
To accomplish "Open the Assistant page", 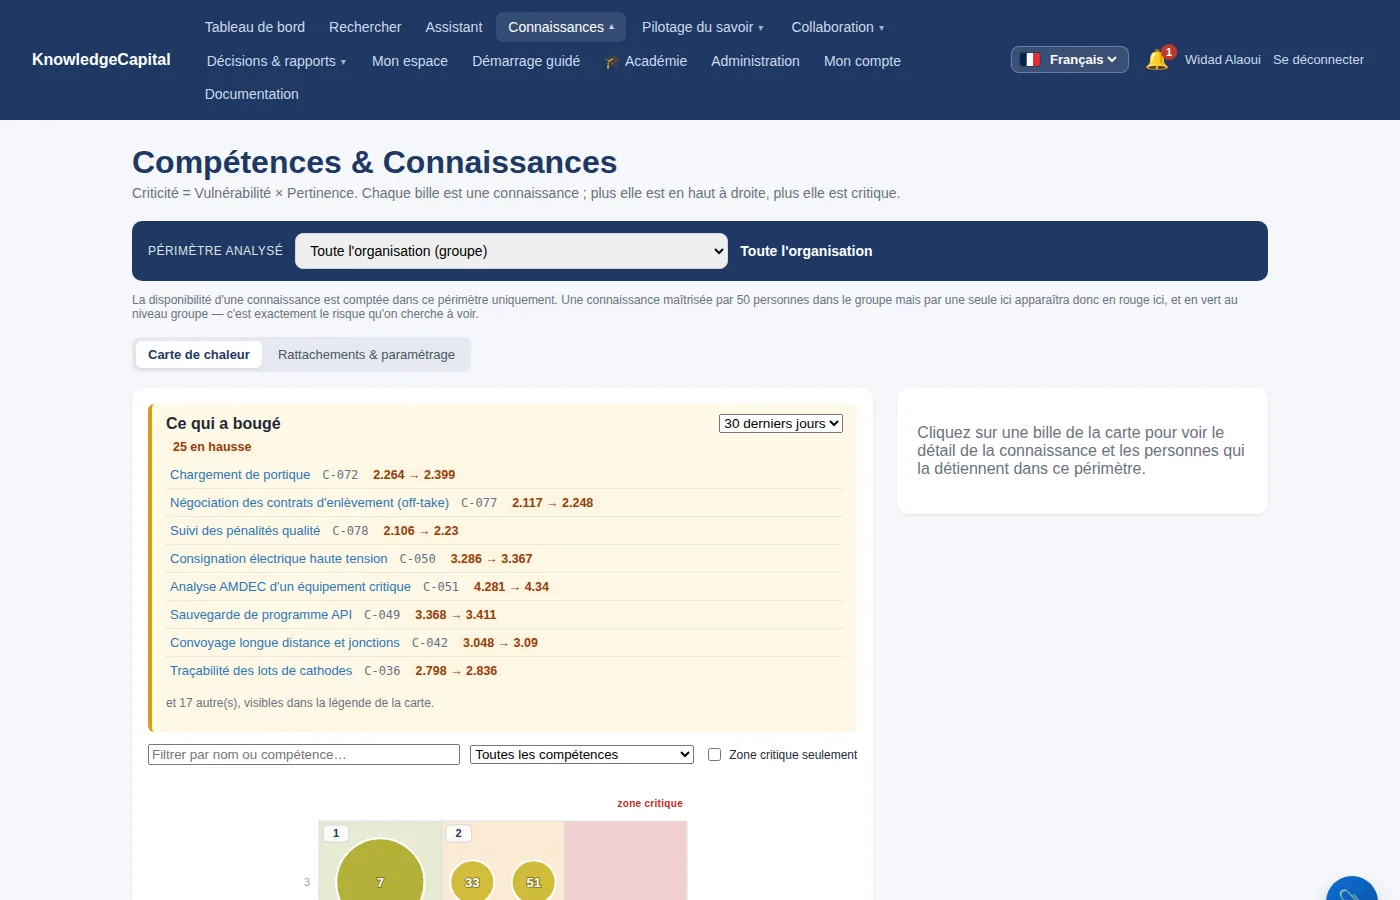I will pyautogui.click(x=454, y=27).
